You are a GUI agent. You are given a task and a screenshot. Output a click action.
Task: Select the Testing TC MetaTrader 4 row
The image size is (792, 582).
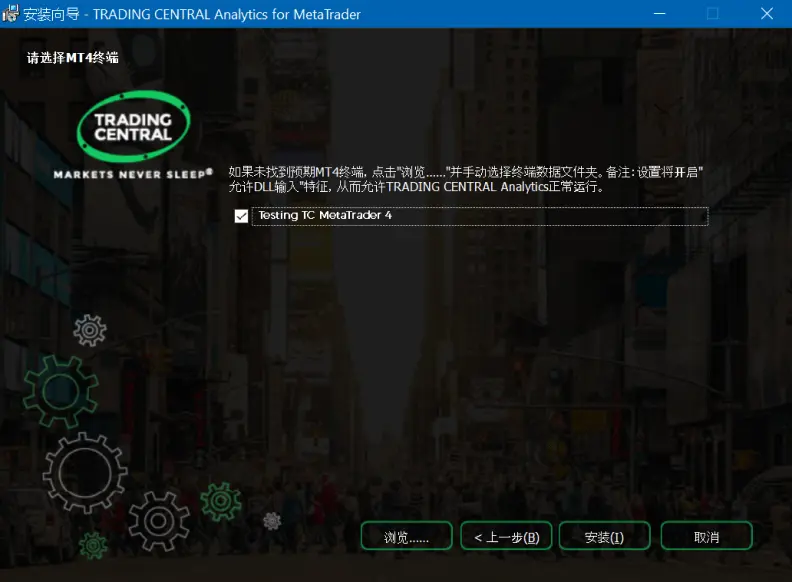pyautogui.click(x=480, y=216)
